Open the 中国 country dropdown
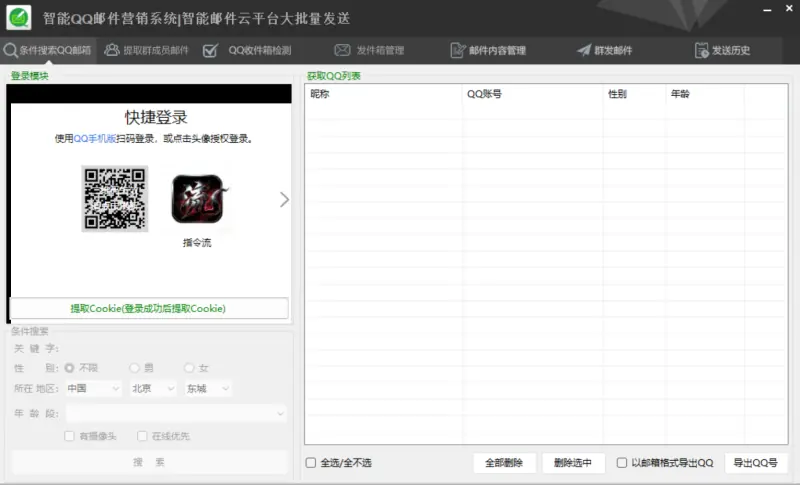This screenshot has height=485, width=800. [93, 389]
